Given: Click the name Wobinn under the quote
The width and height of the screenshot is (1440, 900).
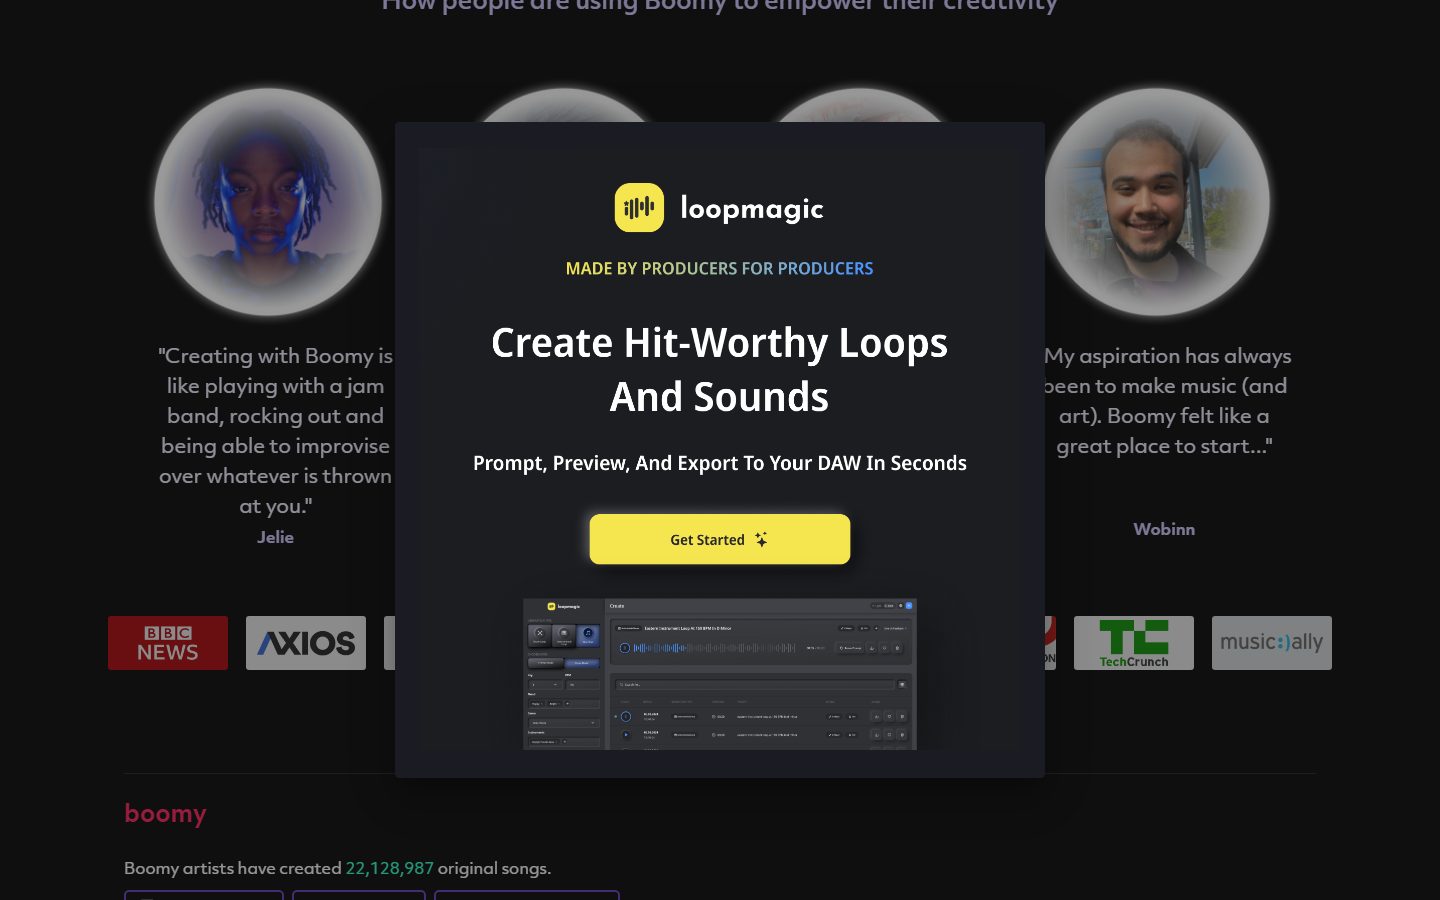Looking at the screenshot, I should pyautogui.click(x=1164, y=529).
